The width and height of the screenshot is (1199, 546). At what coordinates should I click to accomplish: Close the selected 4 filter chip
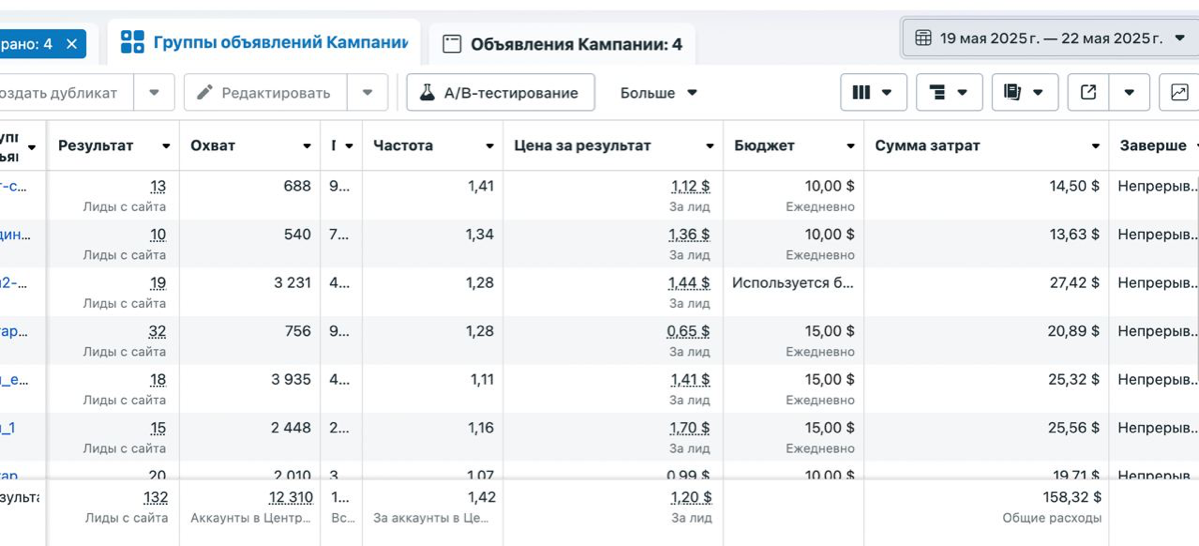tap(72, 44)
